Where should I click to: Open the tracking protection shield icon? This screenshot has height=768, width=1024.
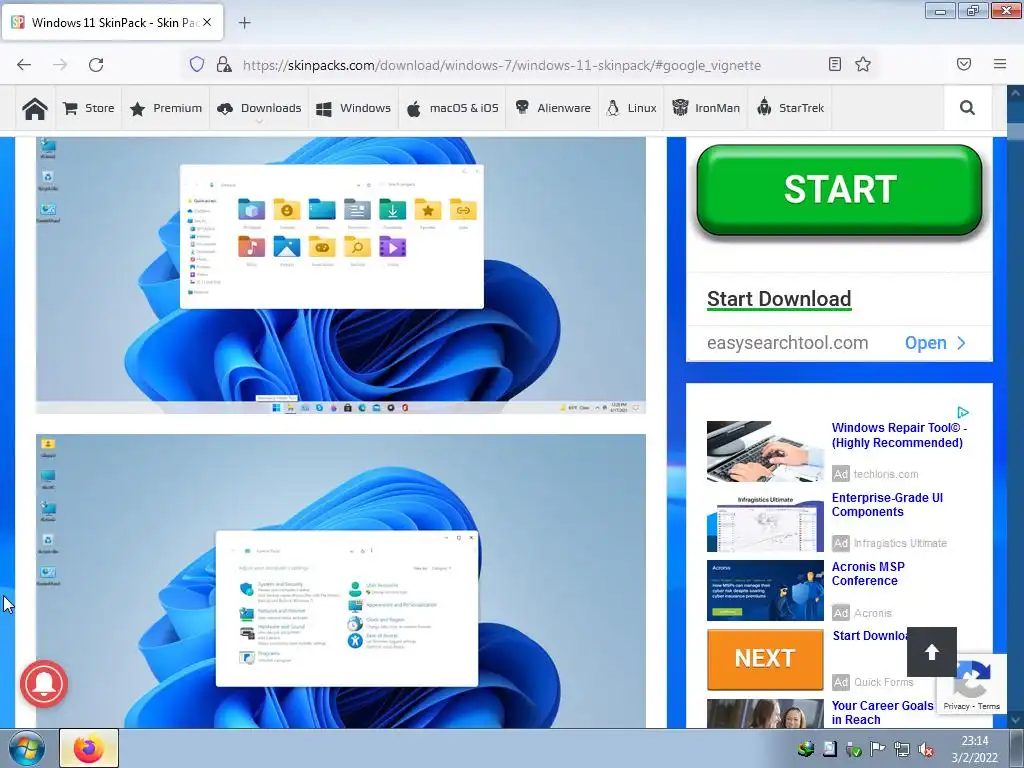[197, 64]
